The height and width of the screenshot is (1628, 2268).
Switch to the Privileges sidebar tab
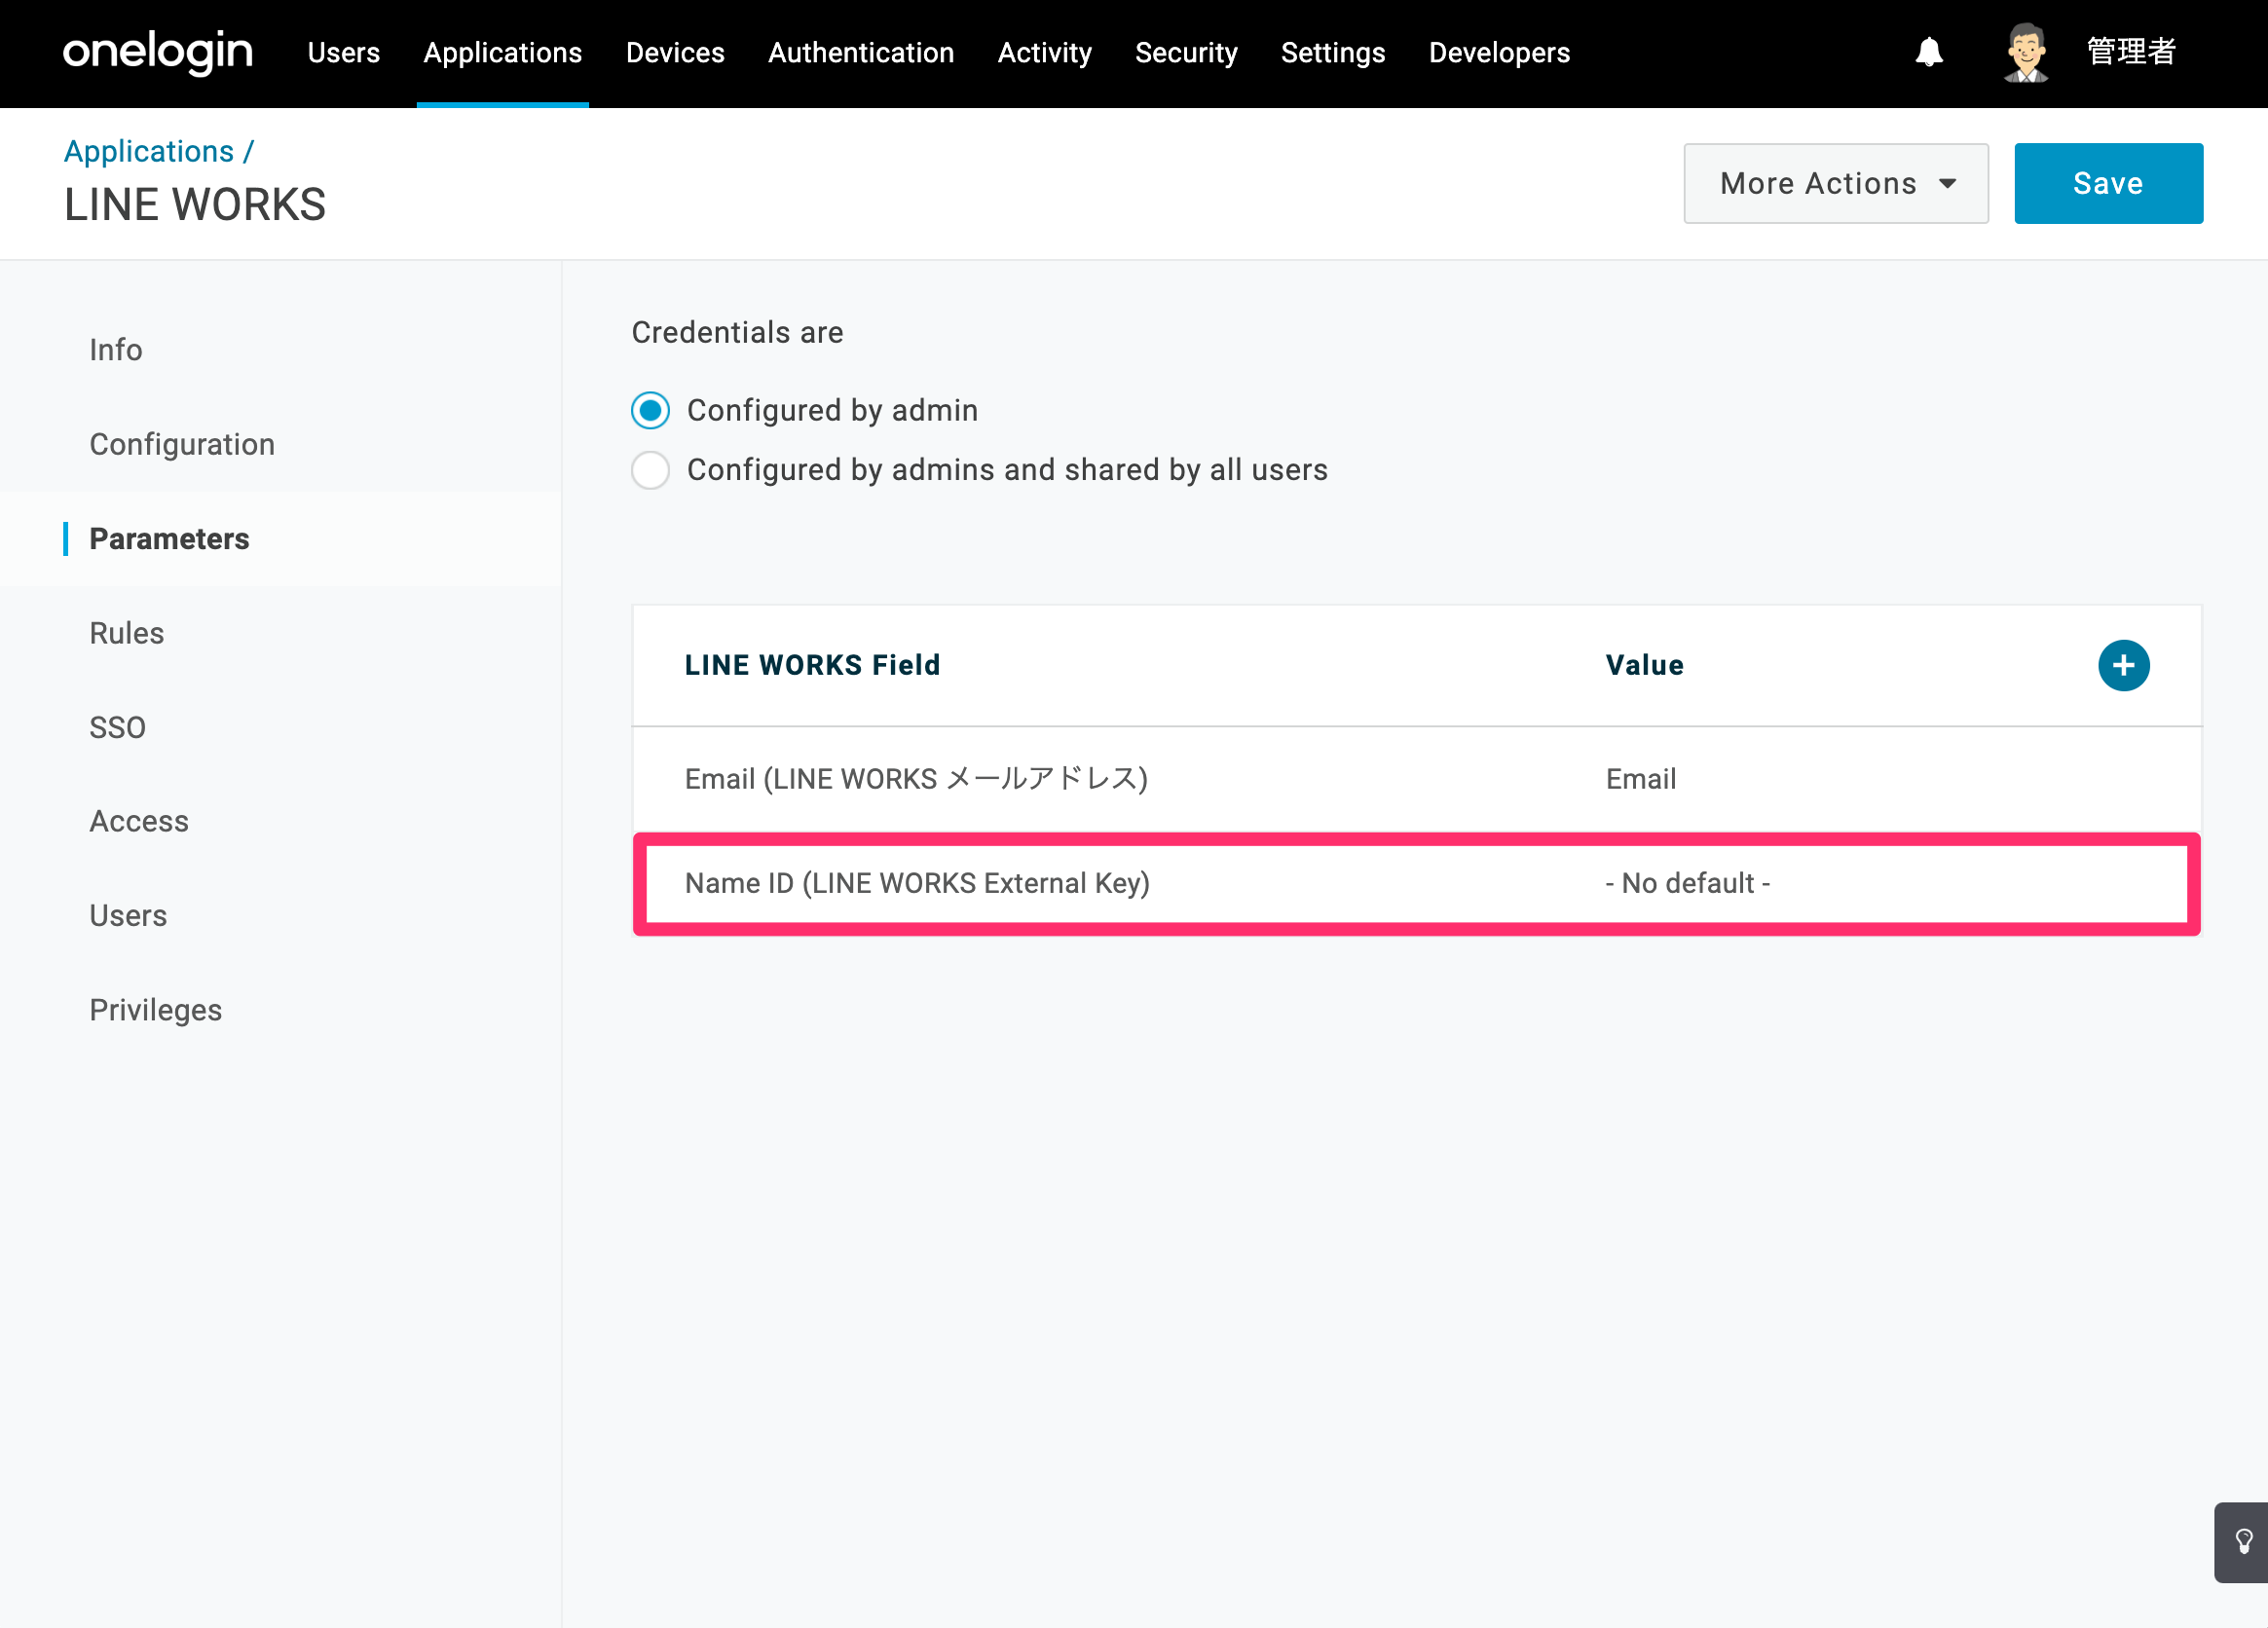pyautogui.click(x=155, y=1010)
